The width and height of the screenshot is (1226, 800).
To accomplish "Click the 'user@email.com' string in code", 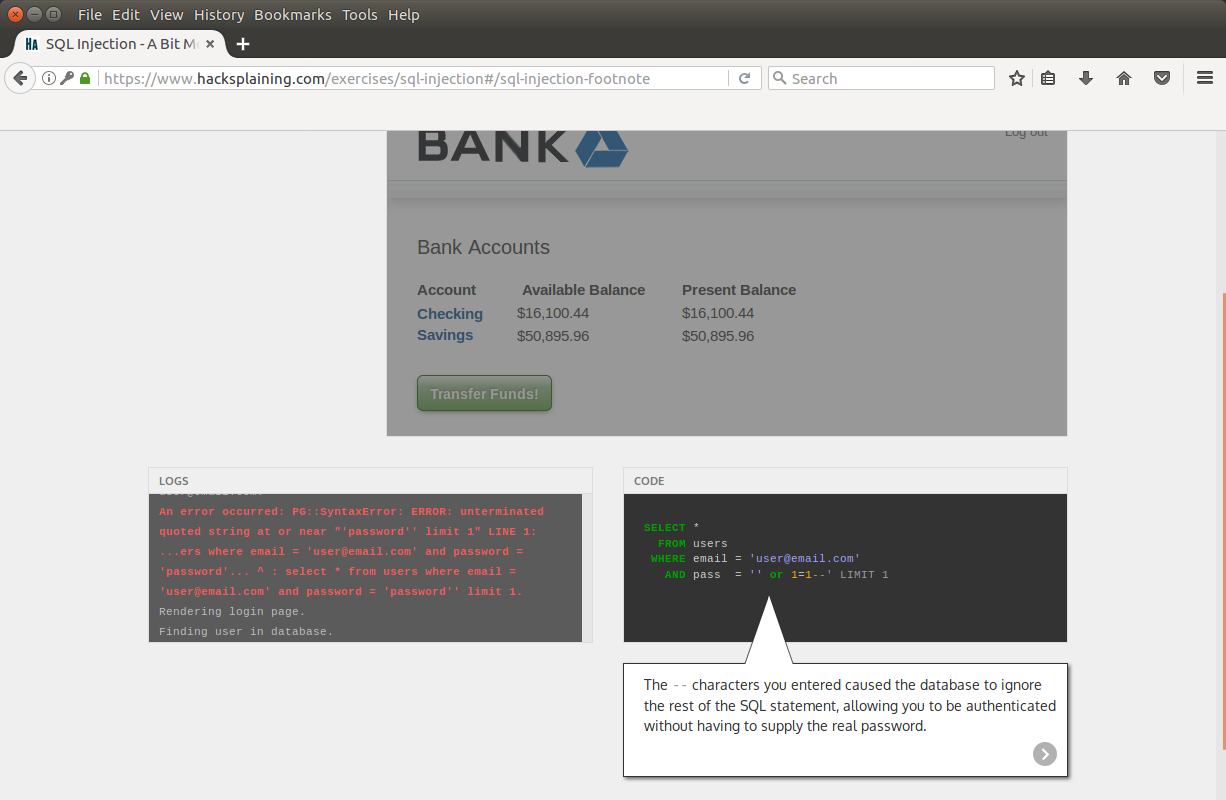I will click(x=805, y=559).
